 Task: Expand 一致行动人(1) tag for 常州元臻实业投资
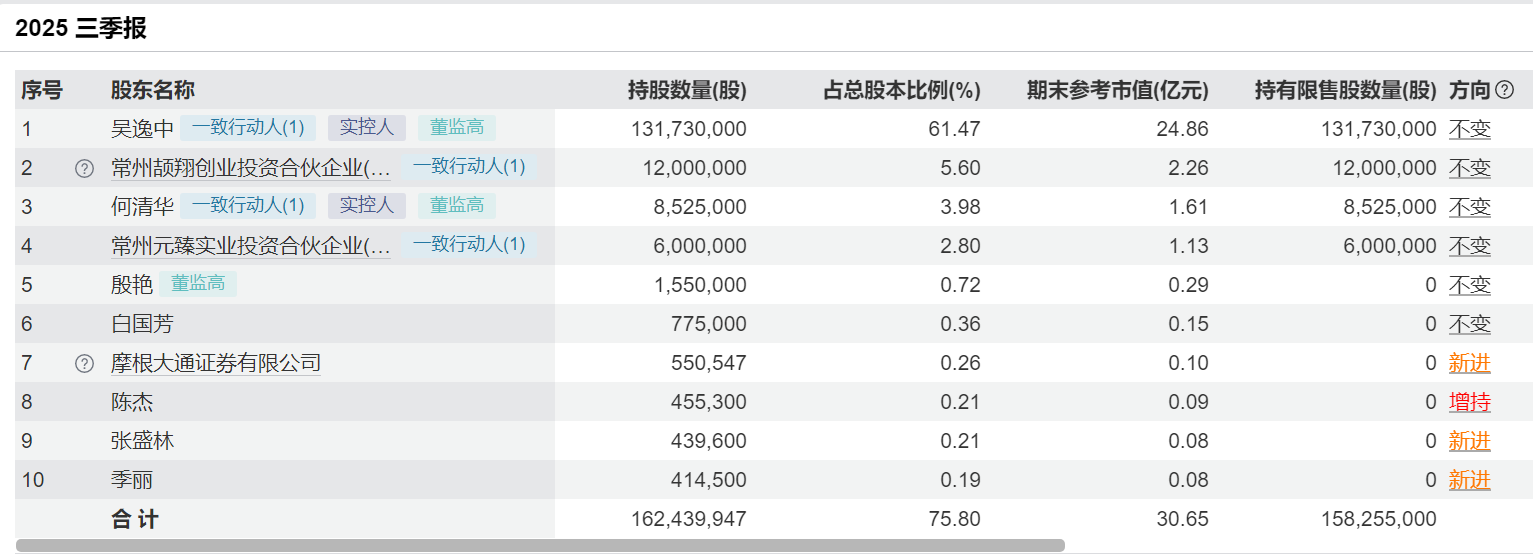(x=469, y=245)
